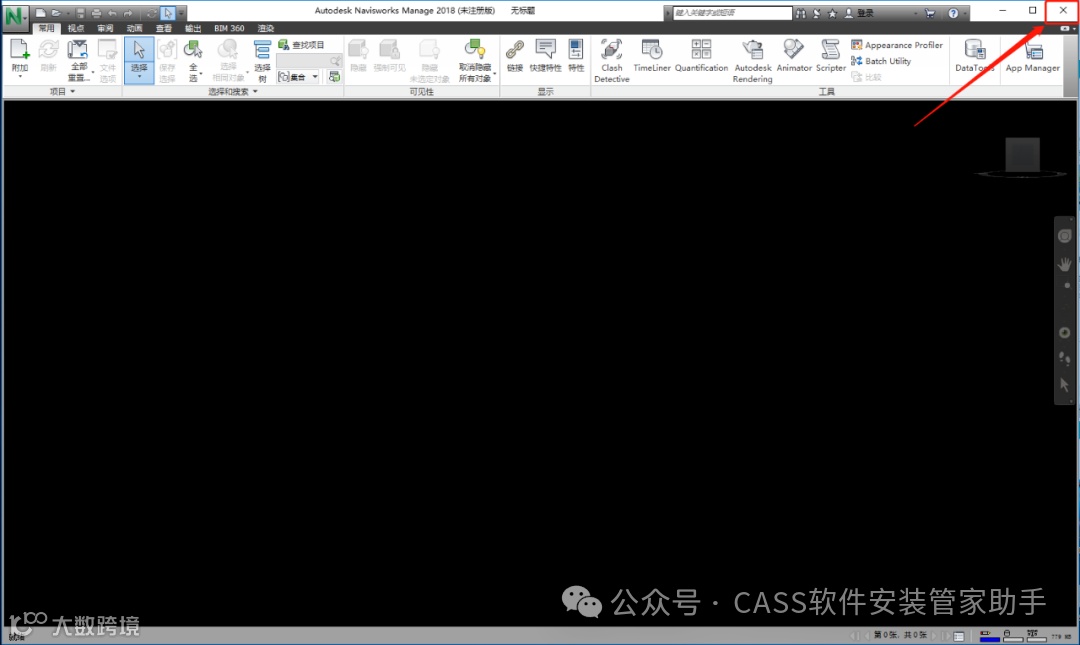Open the sheet browser icon in status bar
Screen dimensions: 1080x645
point(959,636)
